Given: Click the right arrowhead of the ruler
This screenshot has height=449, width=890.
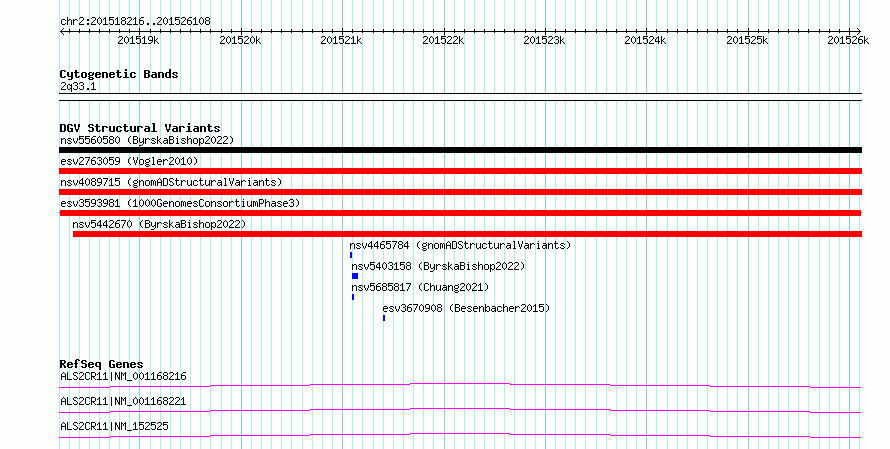Looking at the screenshot, I should tap(859, 31).
